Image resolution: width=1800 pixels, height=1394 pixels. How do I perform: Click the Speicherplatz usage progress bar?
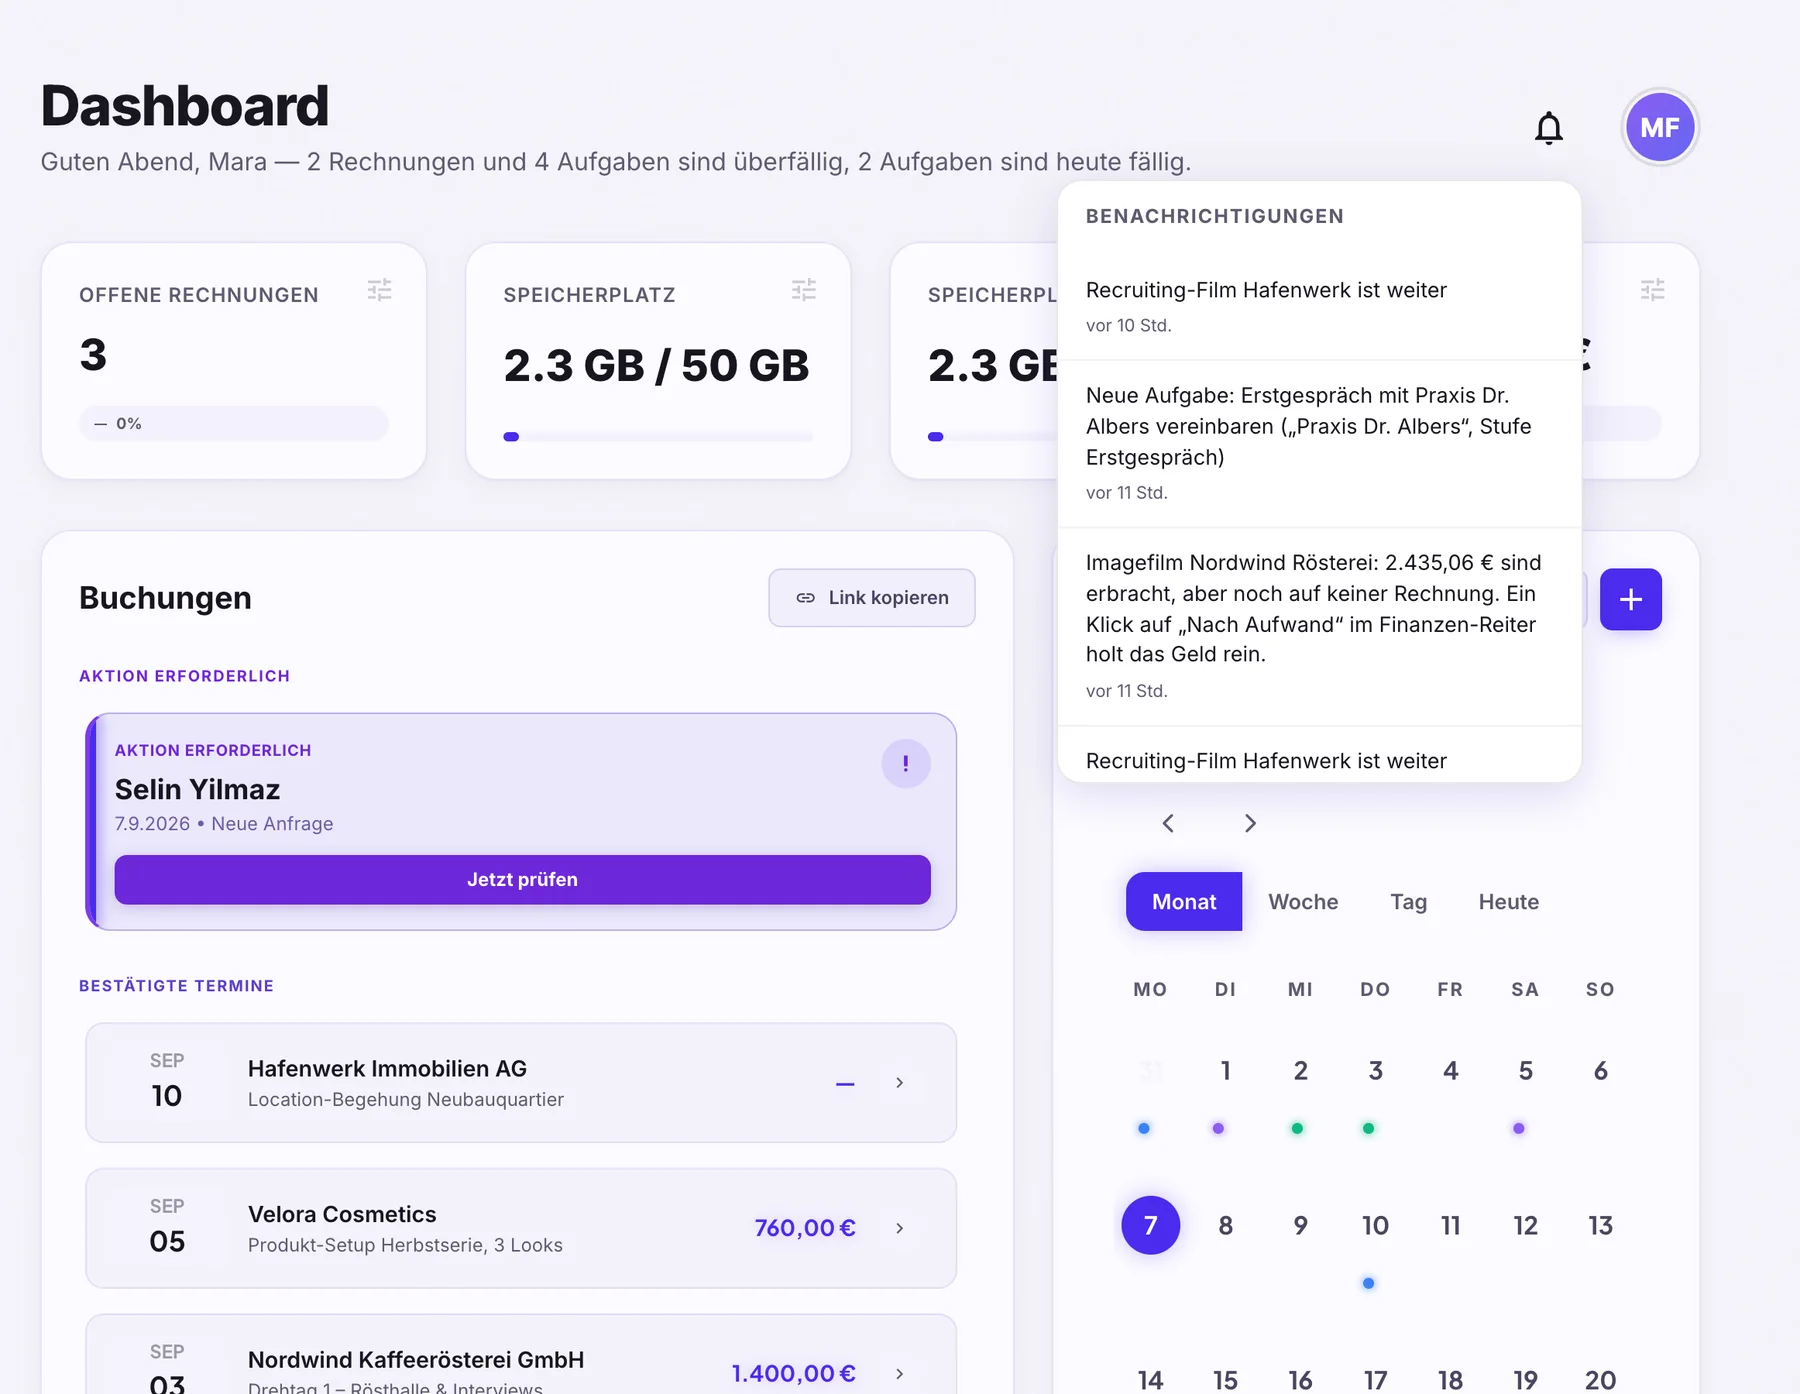coord(658,437)
